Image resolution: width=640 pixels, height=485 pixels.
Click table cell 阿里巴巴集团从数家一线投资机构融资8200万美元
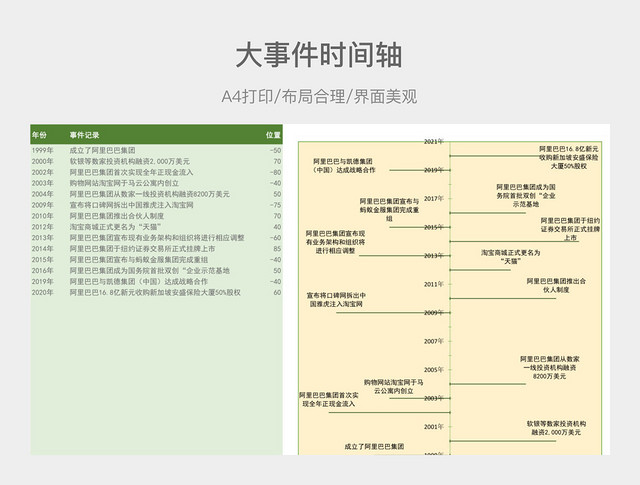[x=149, y=194]
